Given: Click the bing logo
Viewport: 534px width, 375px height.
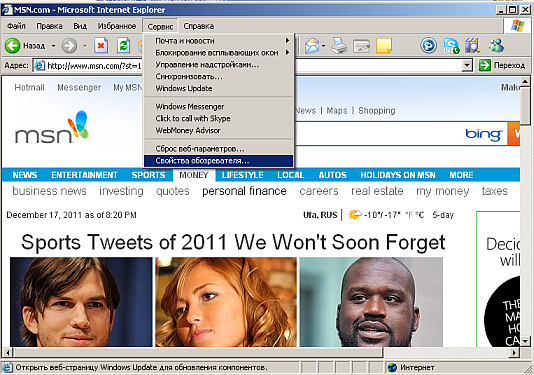Looking at the screenshot, I should (x=484, y=134).
